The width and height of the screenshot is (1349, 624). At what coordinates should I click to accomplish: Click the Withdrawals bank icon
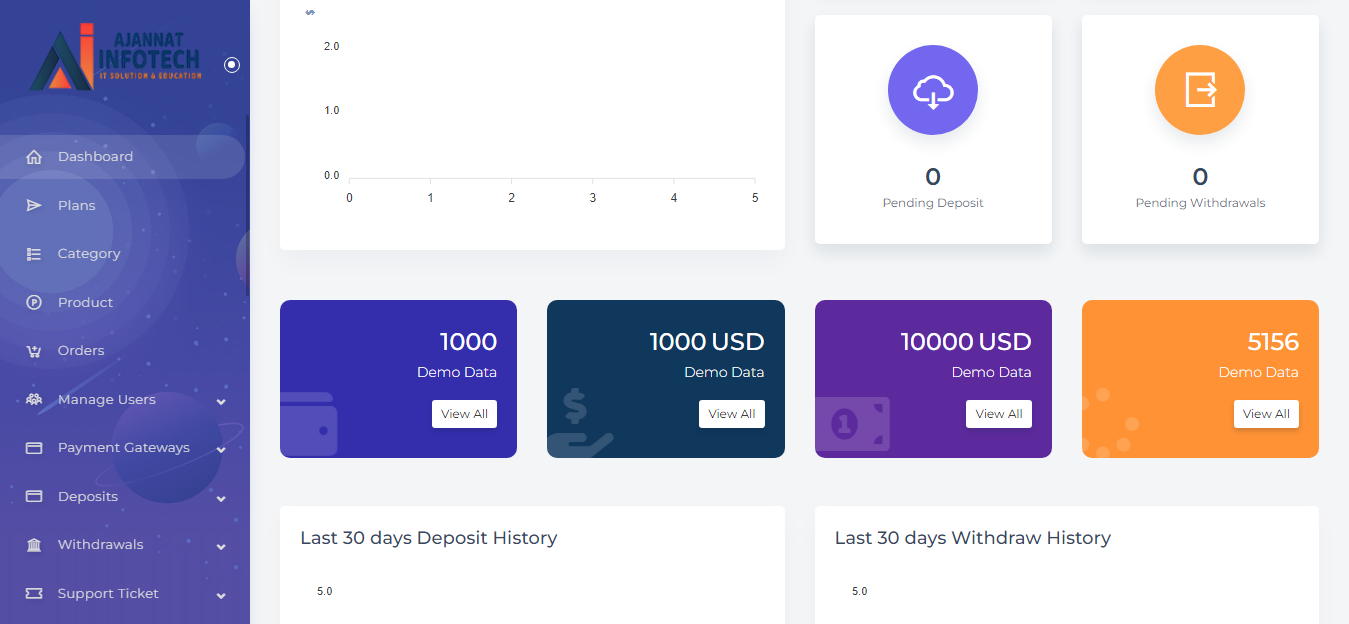click(34, 545)
